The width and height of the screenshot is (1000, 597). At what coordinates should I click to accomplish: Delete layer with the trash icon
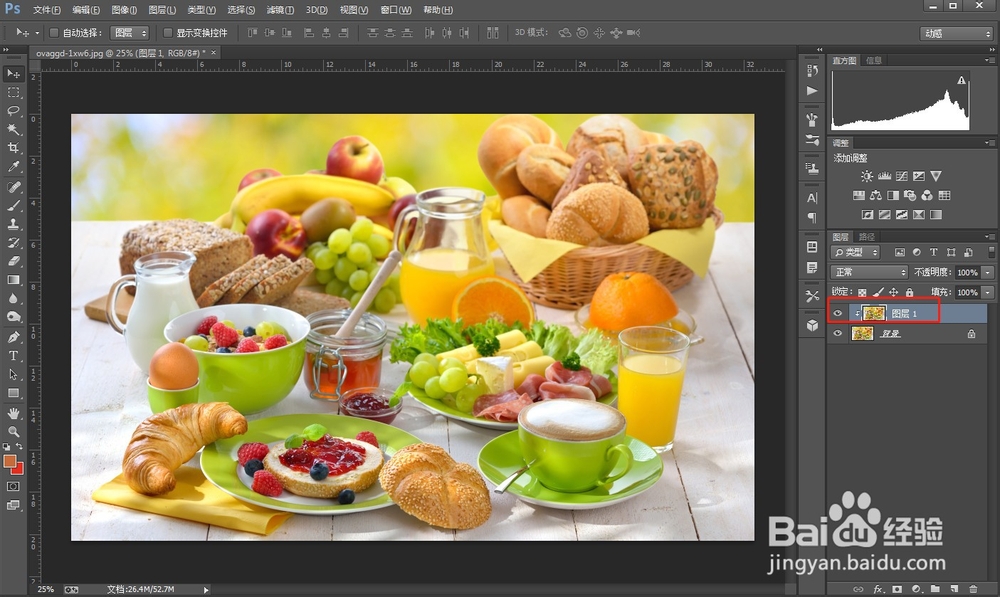tap(973, 589)
